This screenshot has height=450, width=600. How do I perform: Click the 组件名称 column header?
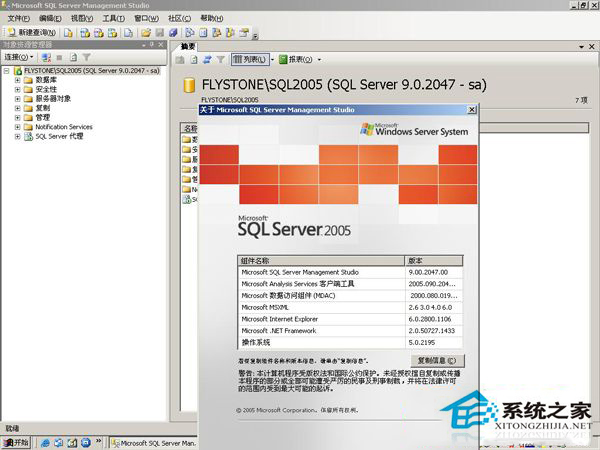tap(321, 261)
